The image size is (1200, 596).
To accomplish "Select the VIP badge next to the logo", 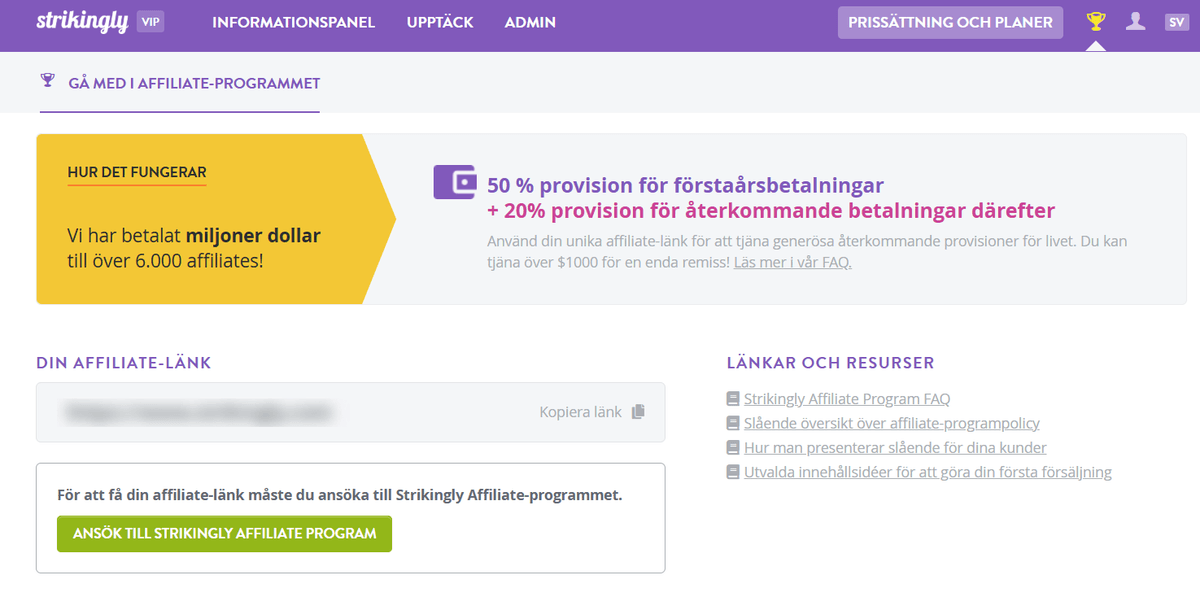I will (151, 22).
